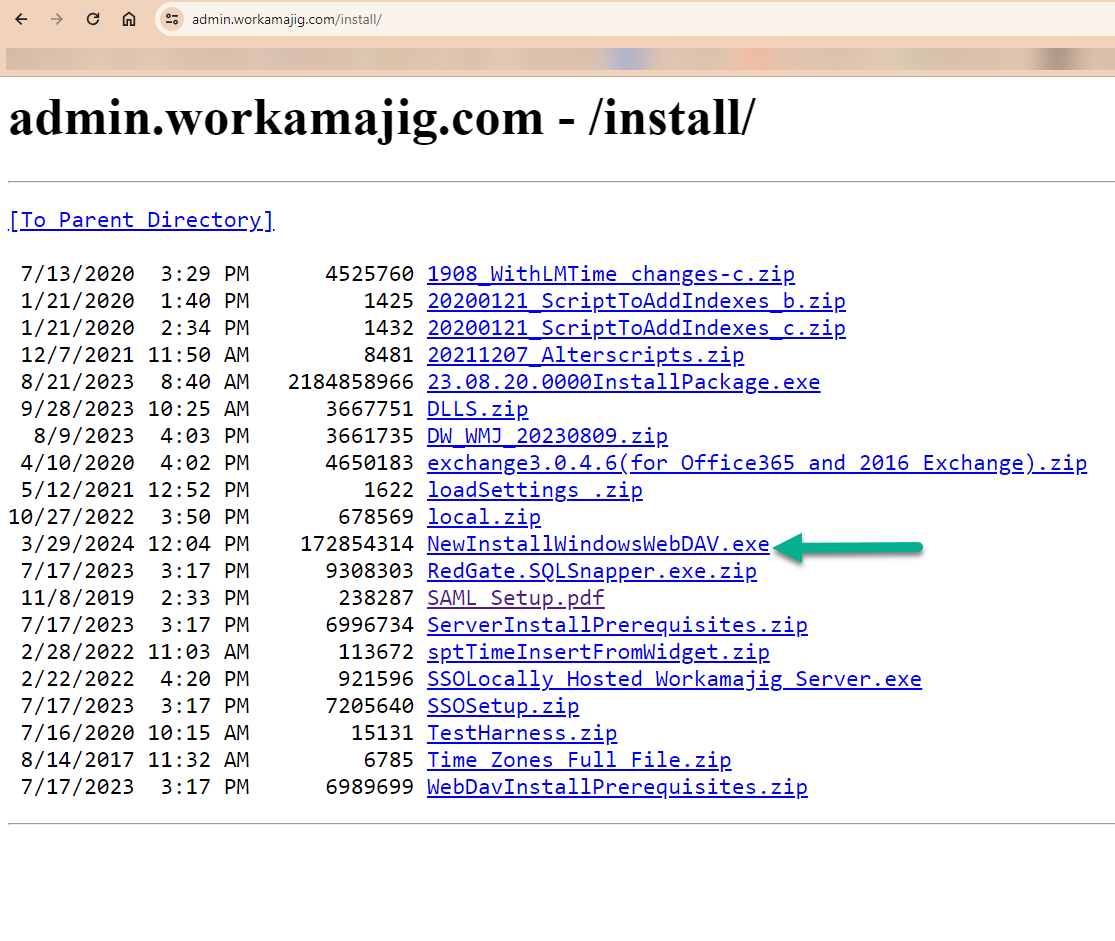Open the To Parent Directory link
The image size is (1115, 941).
(x=141, y=220)
